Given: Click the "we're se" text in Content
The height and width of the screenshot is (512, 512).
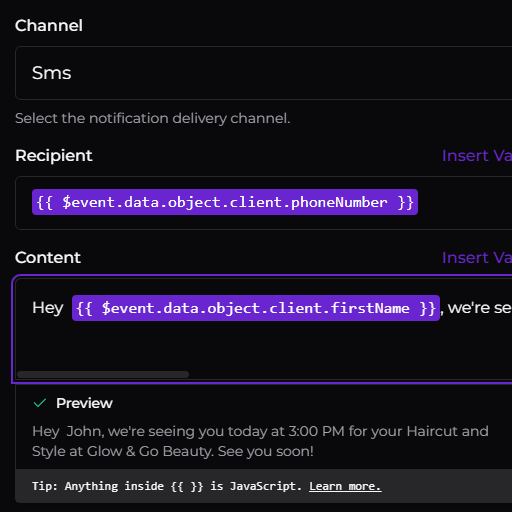Looking at the screenshot, I should (479, 308).
